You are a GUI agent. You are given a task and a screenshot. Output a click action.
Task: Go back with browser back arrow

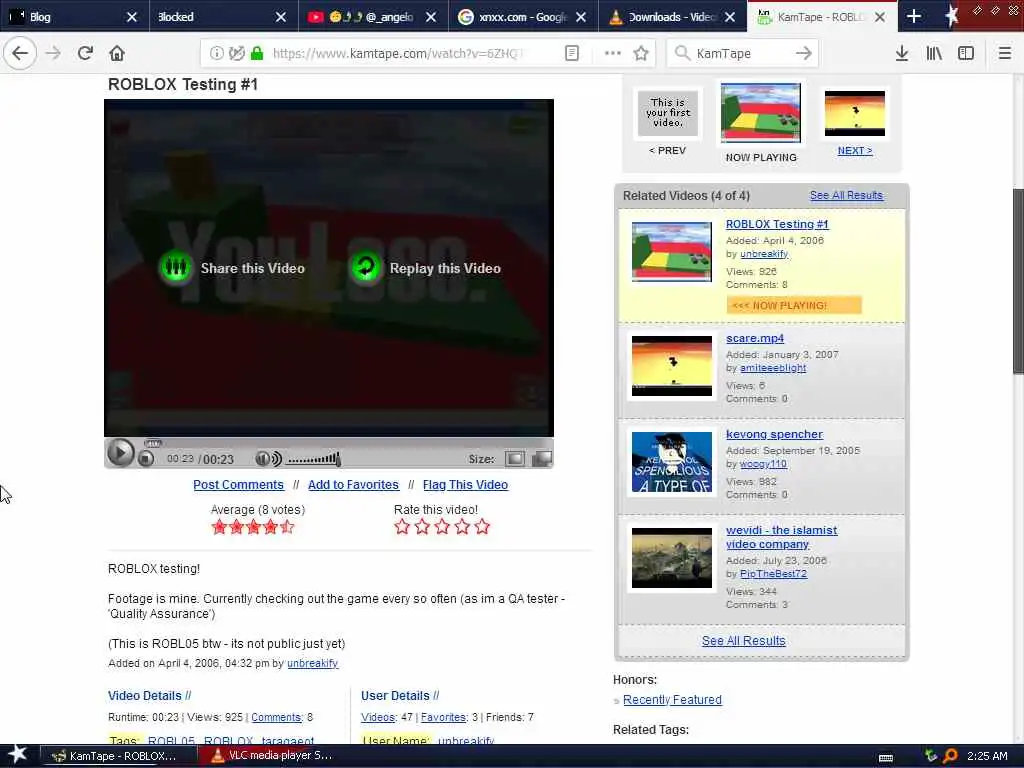point(20,53)
